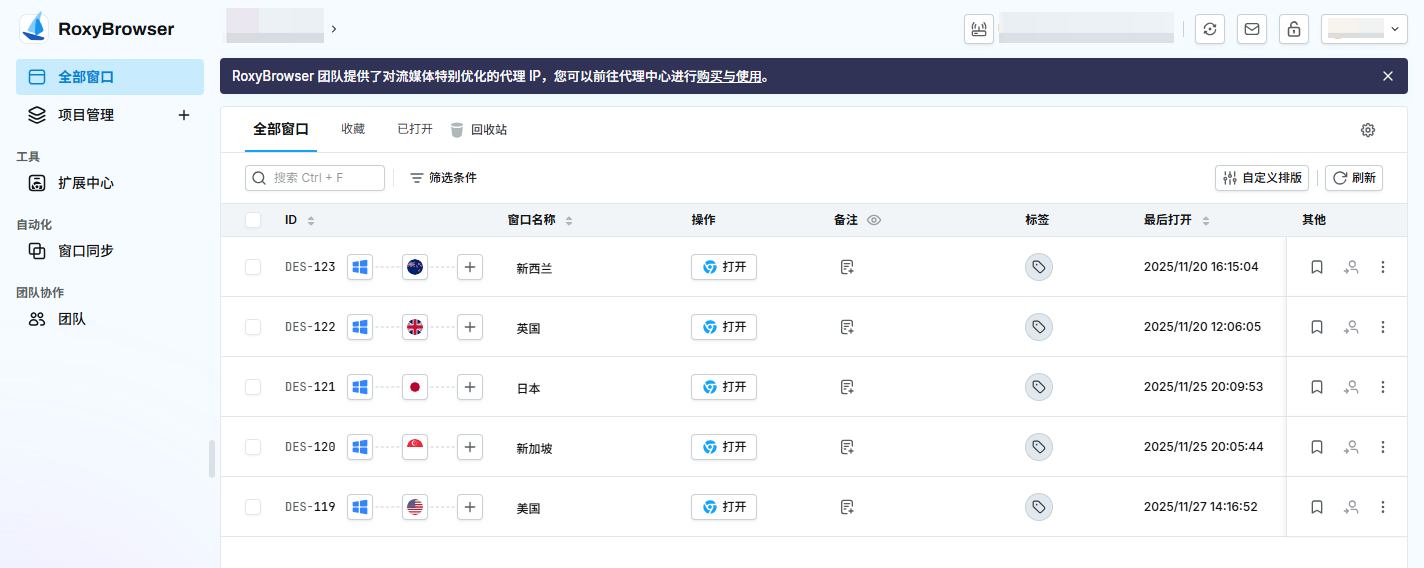Check the DES-120 row checkbox
1424x568 pixels.
tap(253, 447)
